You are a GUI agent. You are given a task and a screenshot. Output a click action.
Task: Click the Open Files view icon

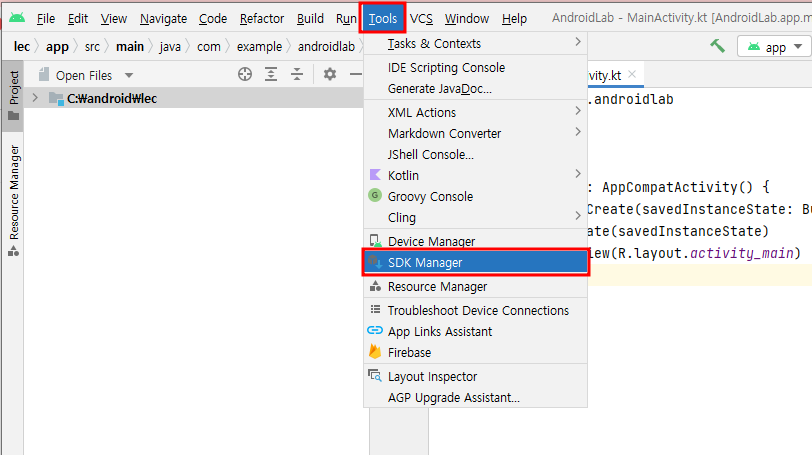pyautogui.click(x=44, y=75)
